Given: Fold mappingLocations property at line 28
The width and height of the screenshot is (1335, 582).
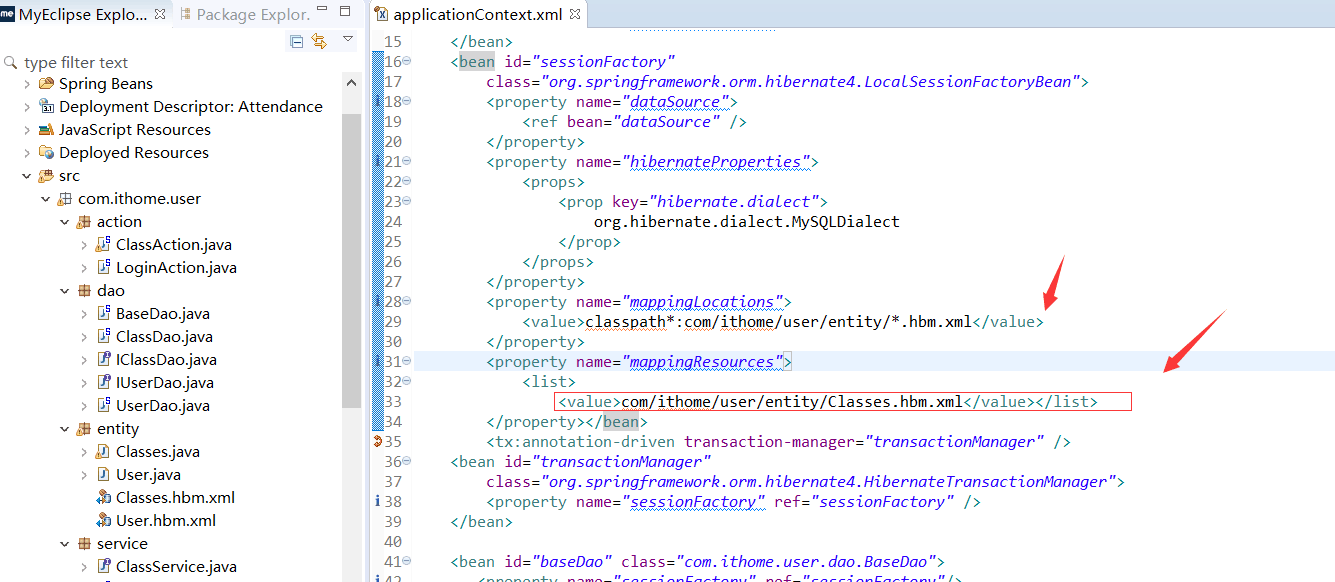Looking at the screenshot, I should pos(407,302).
